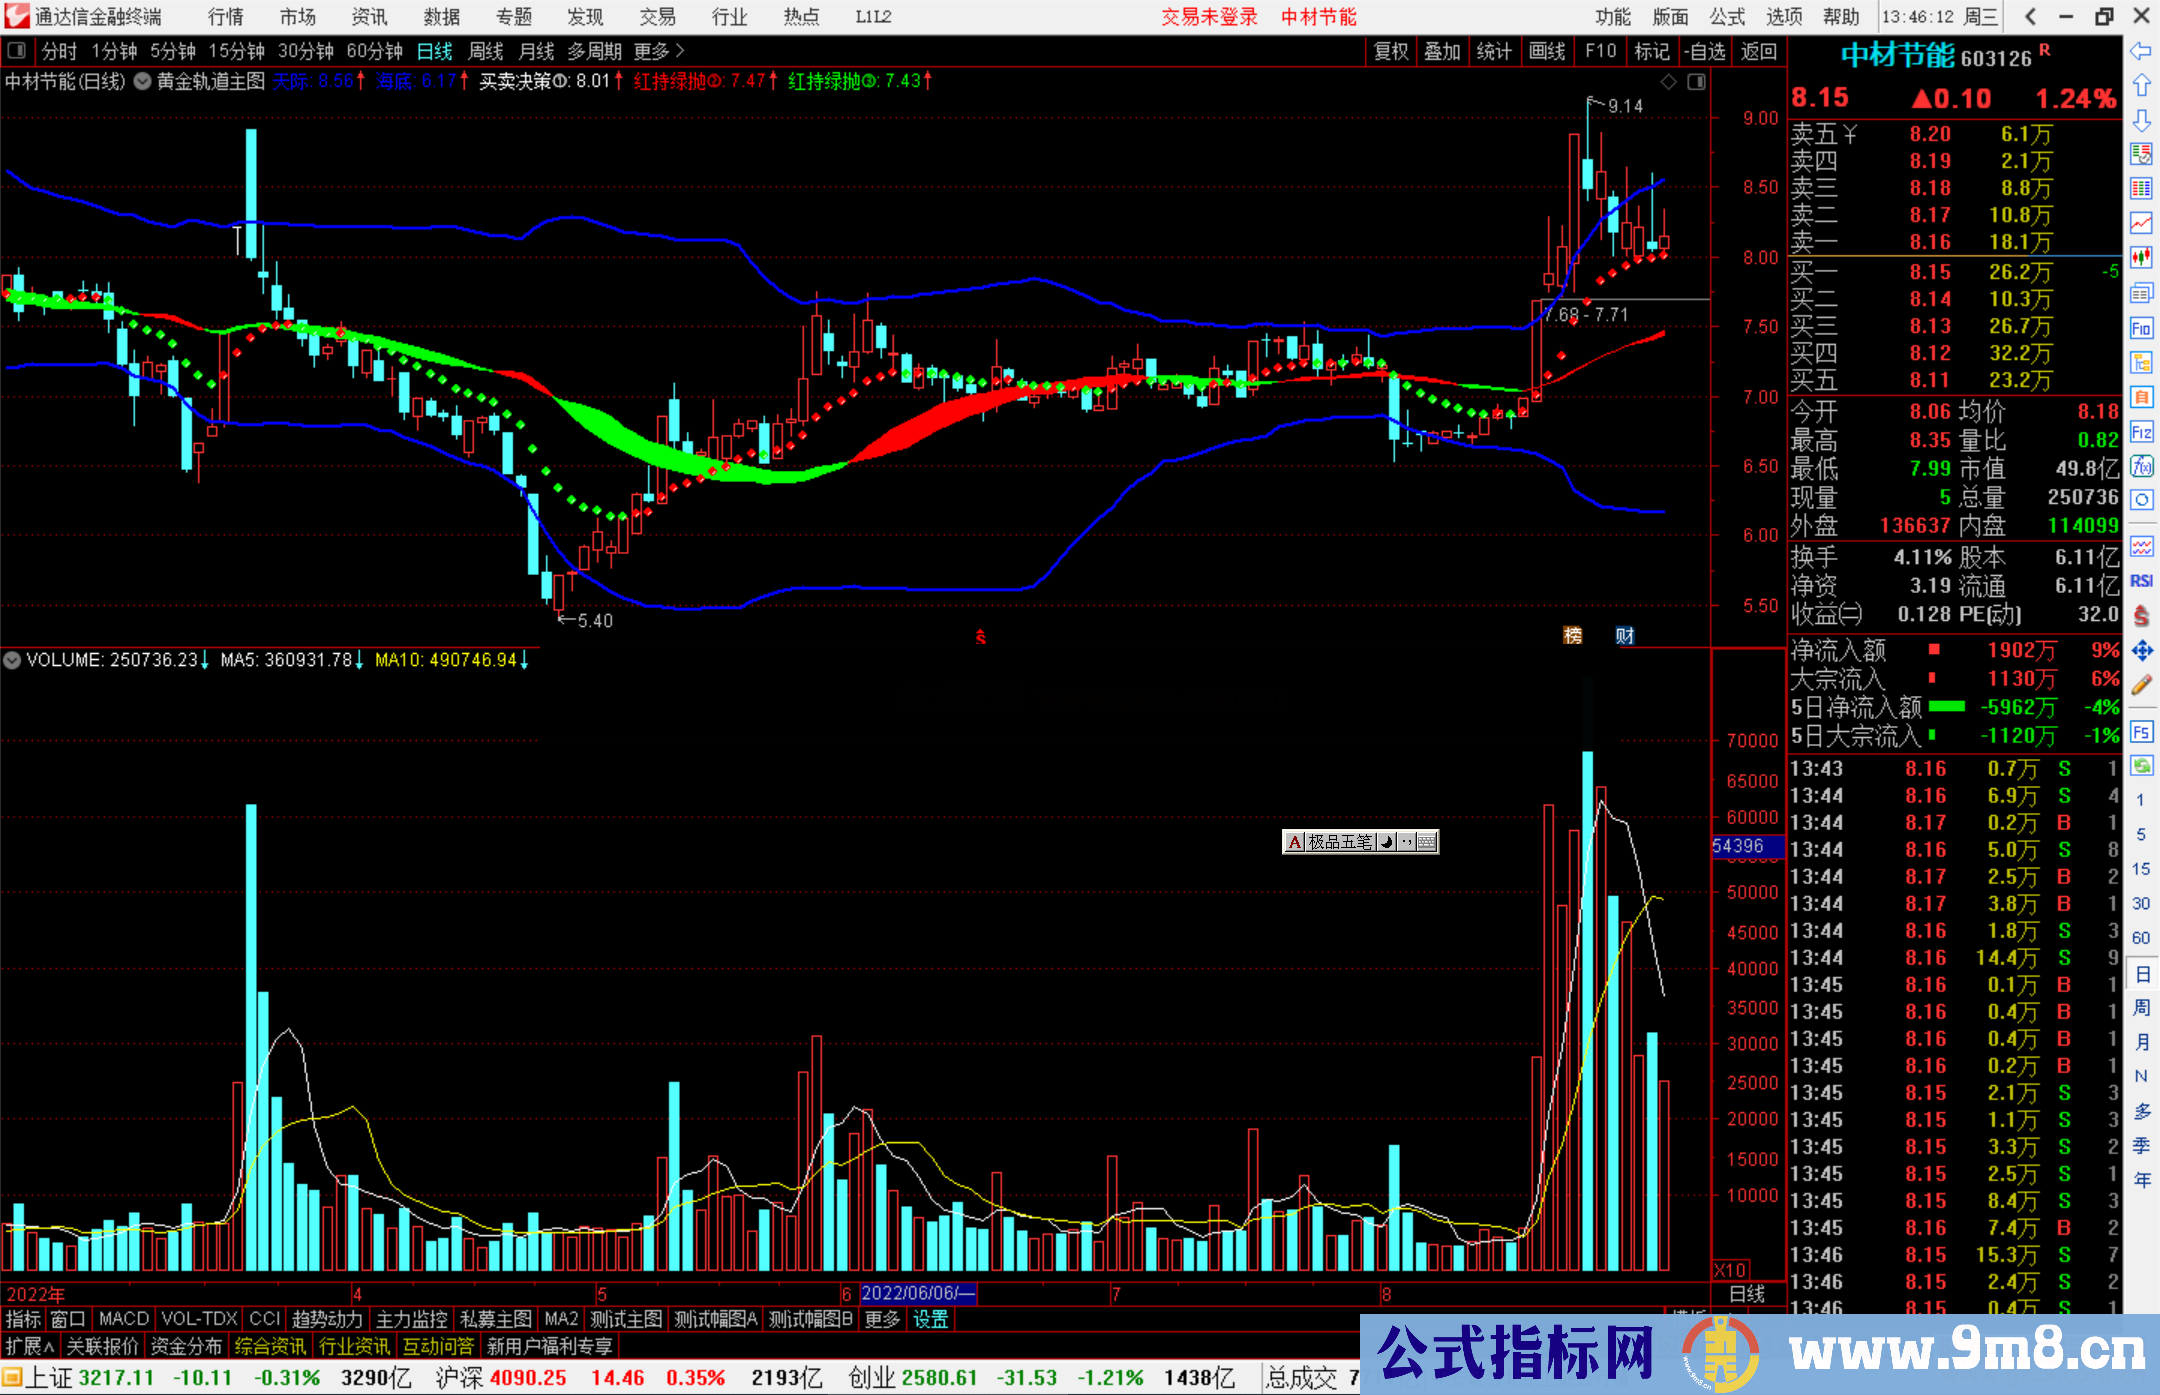Click the ￥ marker beside 卖五
Viewport: 2160px width, 1395px height.
coord(1850,134)
